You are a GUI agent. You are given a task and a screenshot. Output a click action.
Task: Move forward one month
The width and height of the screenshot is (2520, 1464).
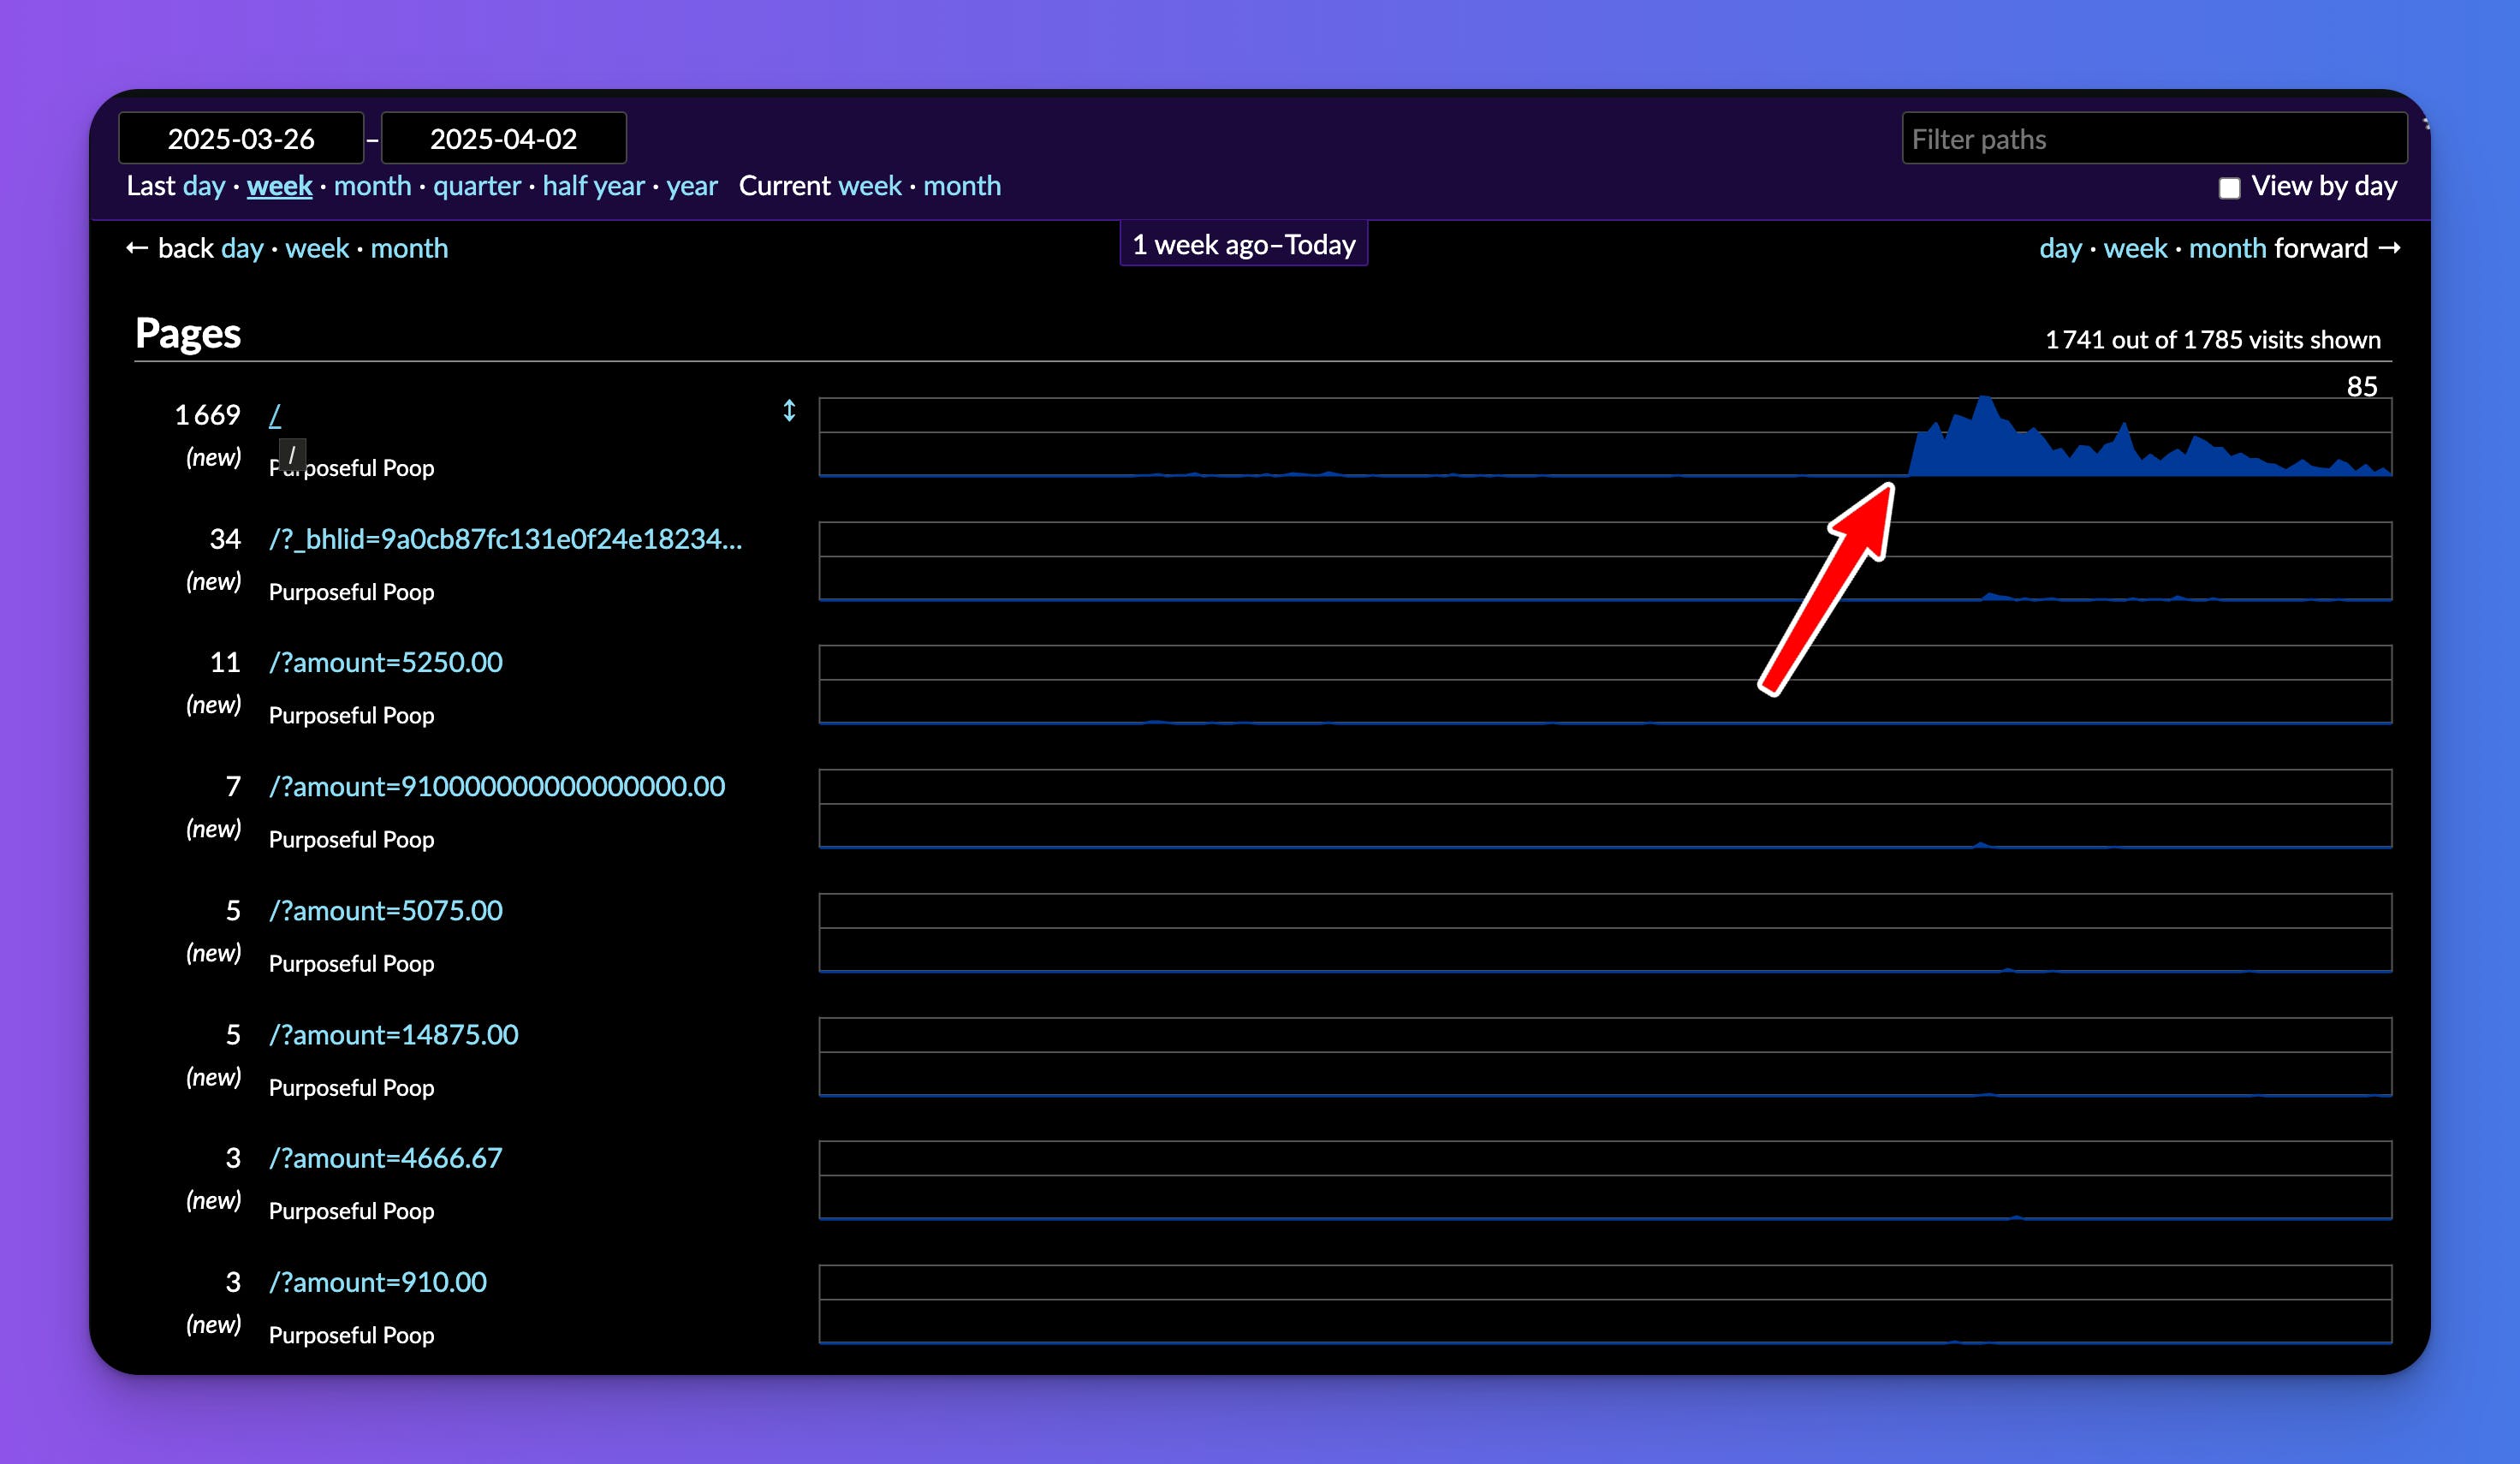click(2227, 248)
